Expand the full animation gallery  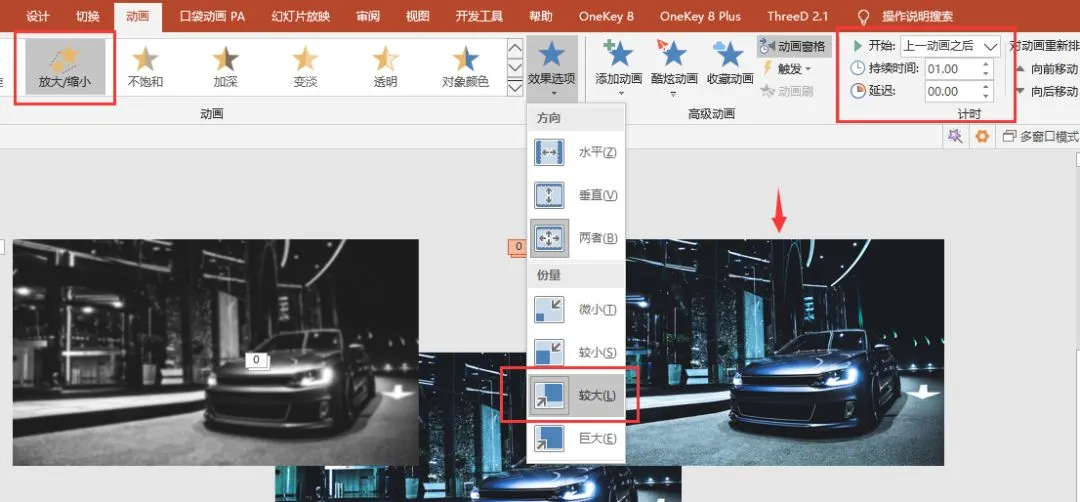(515, 87)
